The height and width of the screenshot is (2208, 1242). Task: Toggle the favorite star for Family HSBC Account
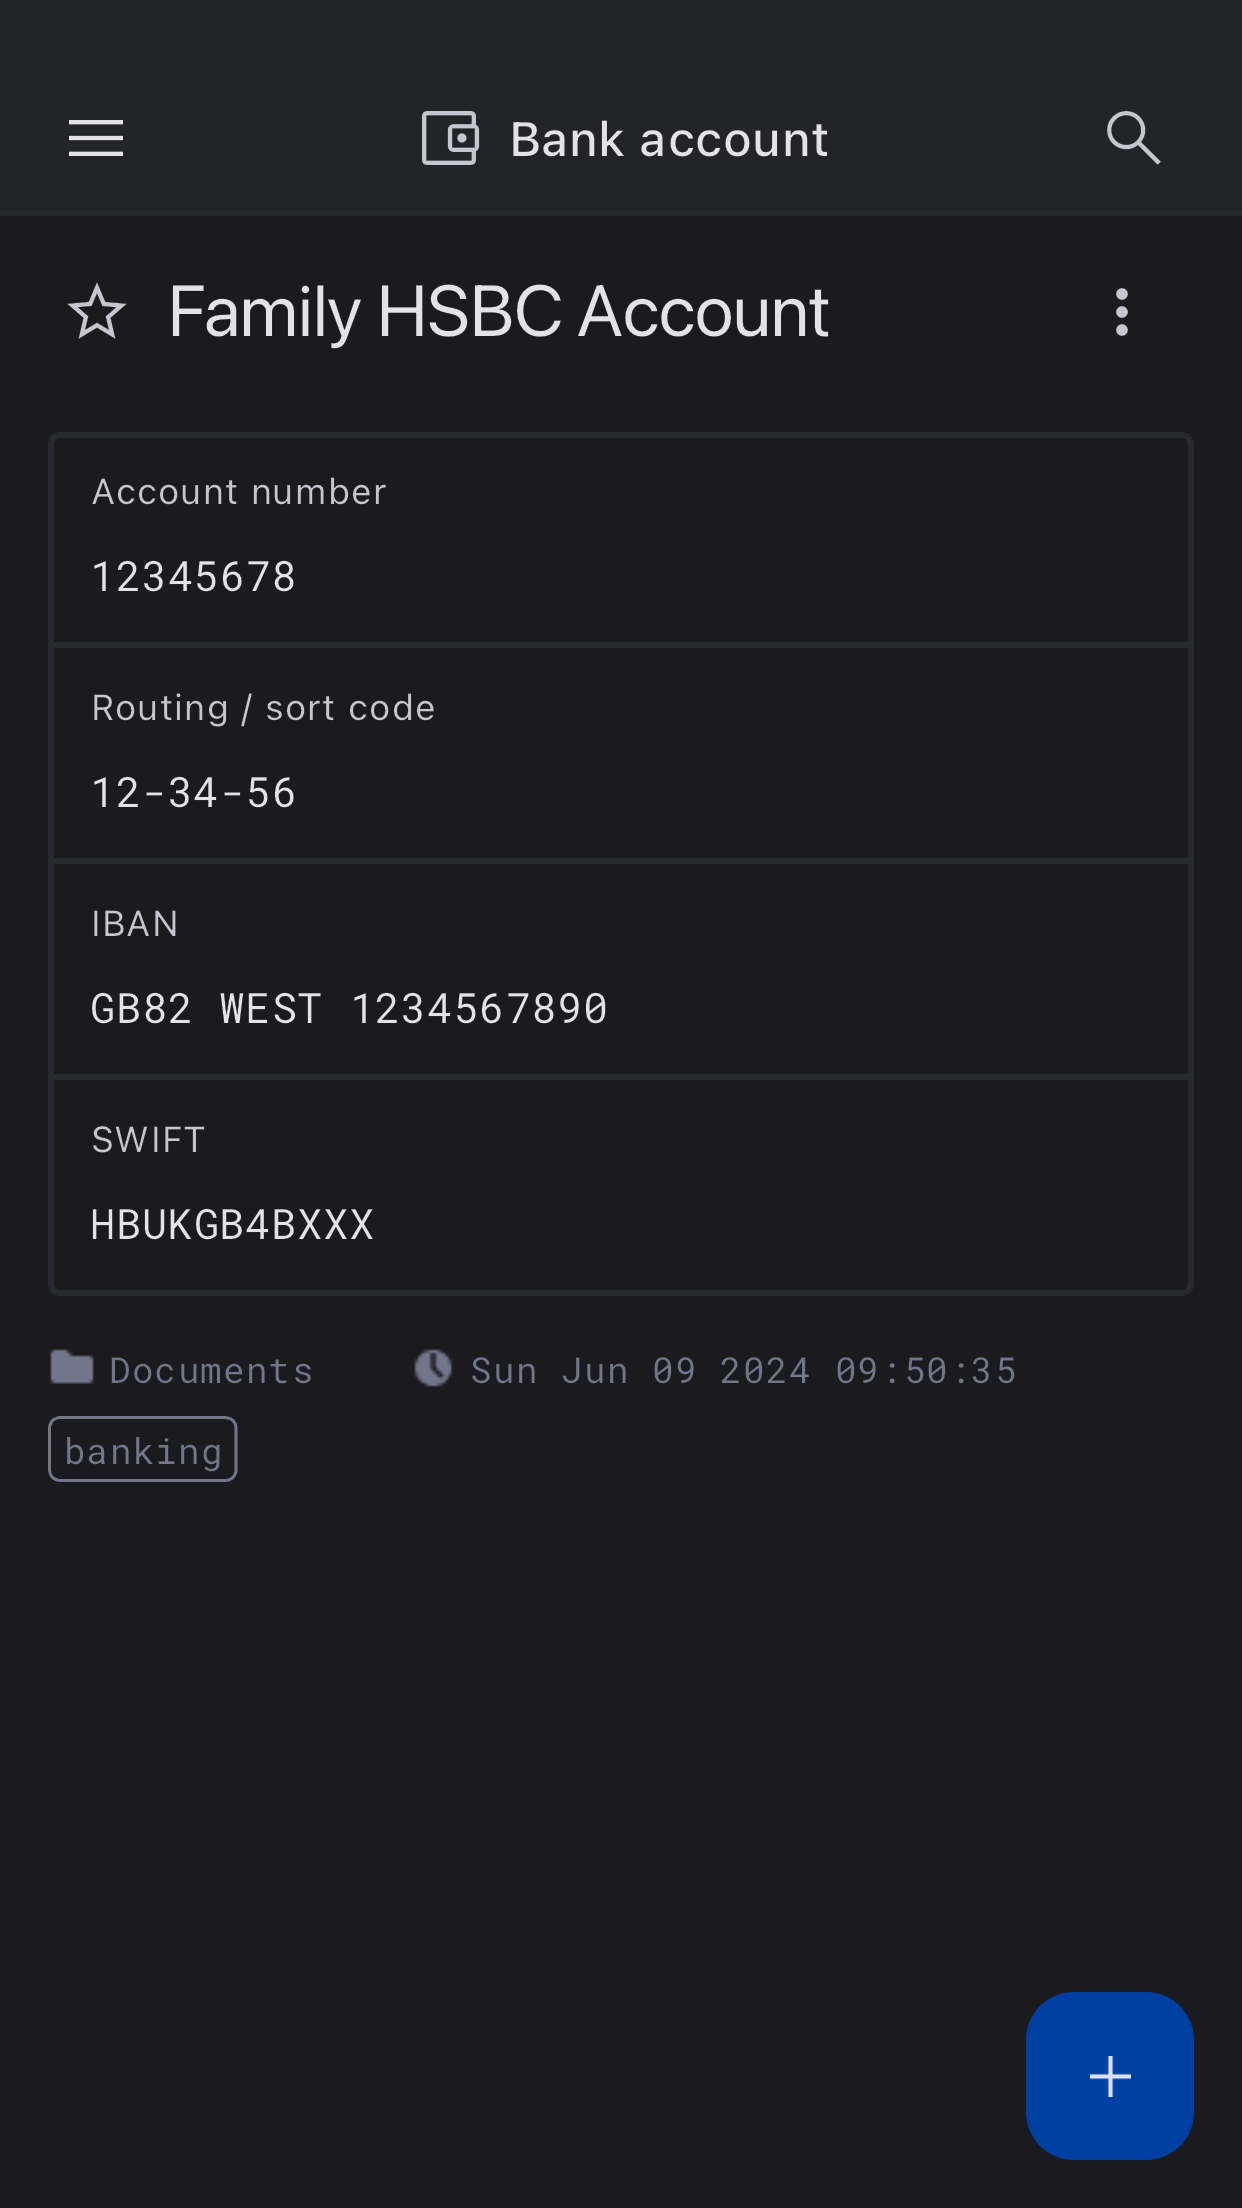coord(97,312)
